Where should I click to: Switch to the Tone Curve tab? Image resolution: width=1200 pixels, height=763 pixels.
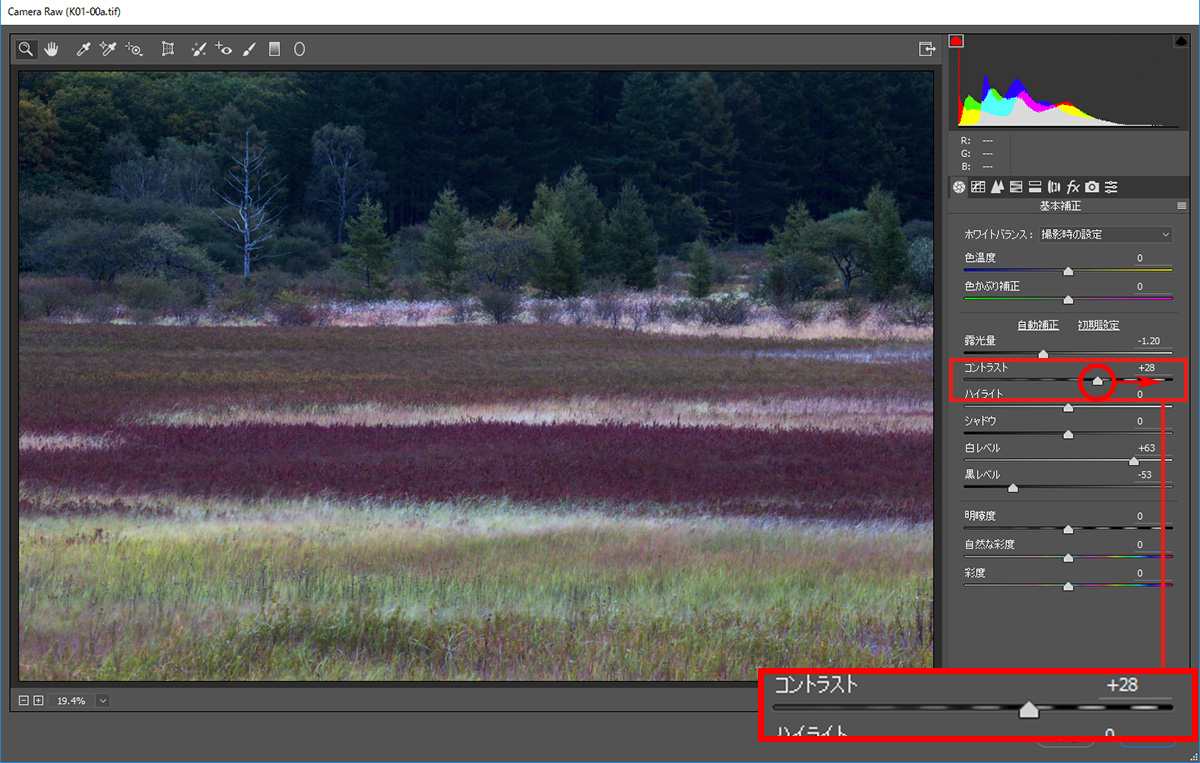978,187
